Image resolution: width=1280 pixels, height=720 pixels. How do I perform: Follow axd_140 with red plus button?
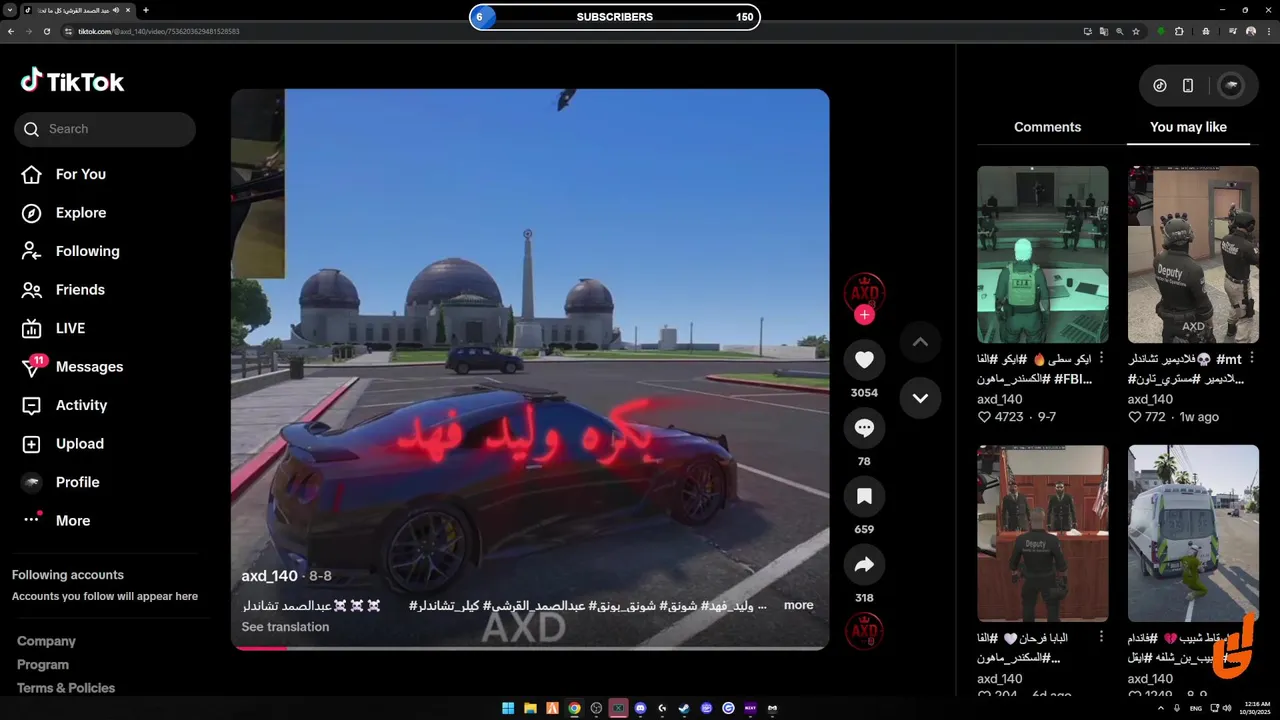864,315
